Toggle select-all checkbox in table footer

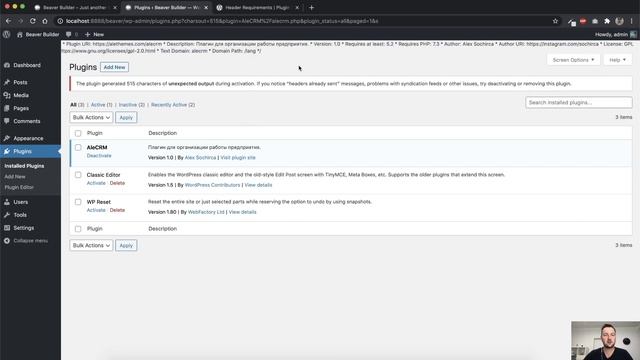tap(78, 229)
